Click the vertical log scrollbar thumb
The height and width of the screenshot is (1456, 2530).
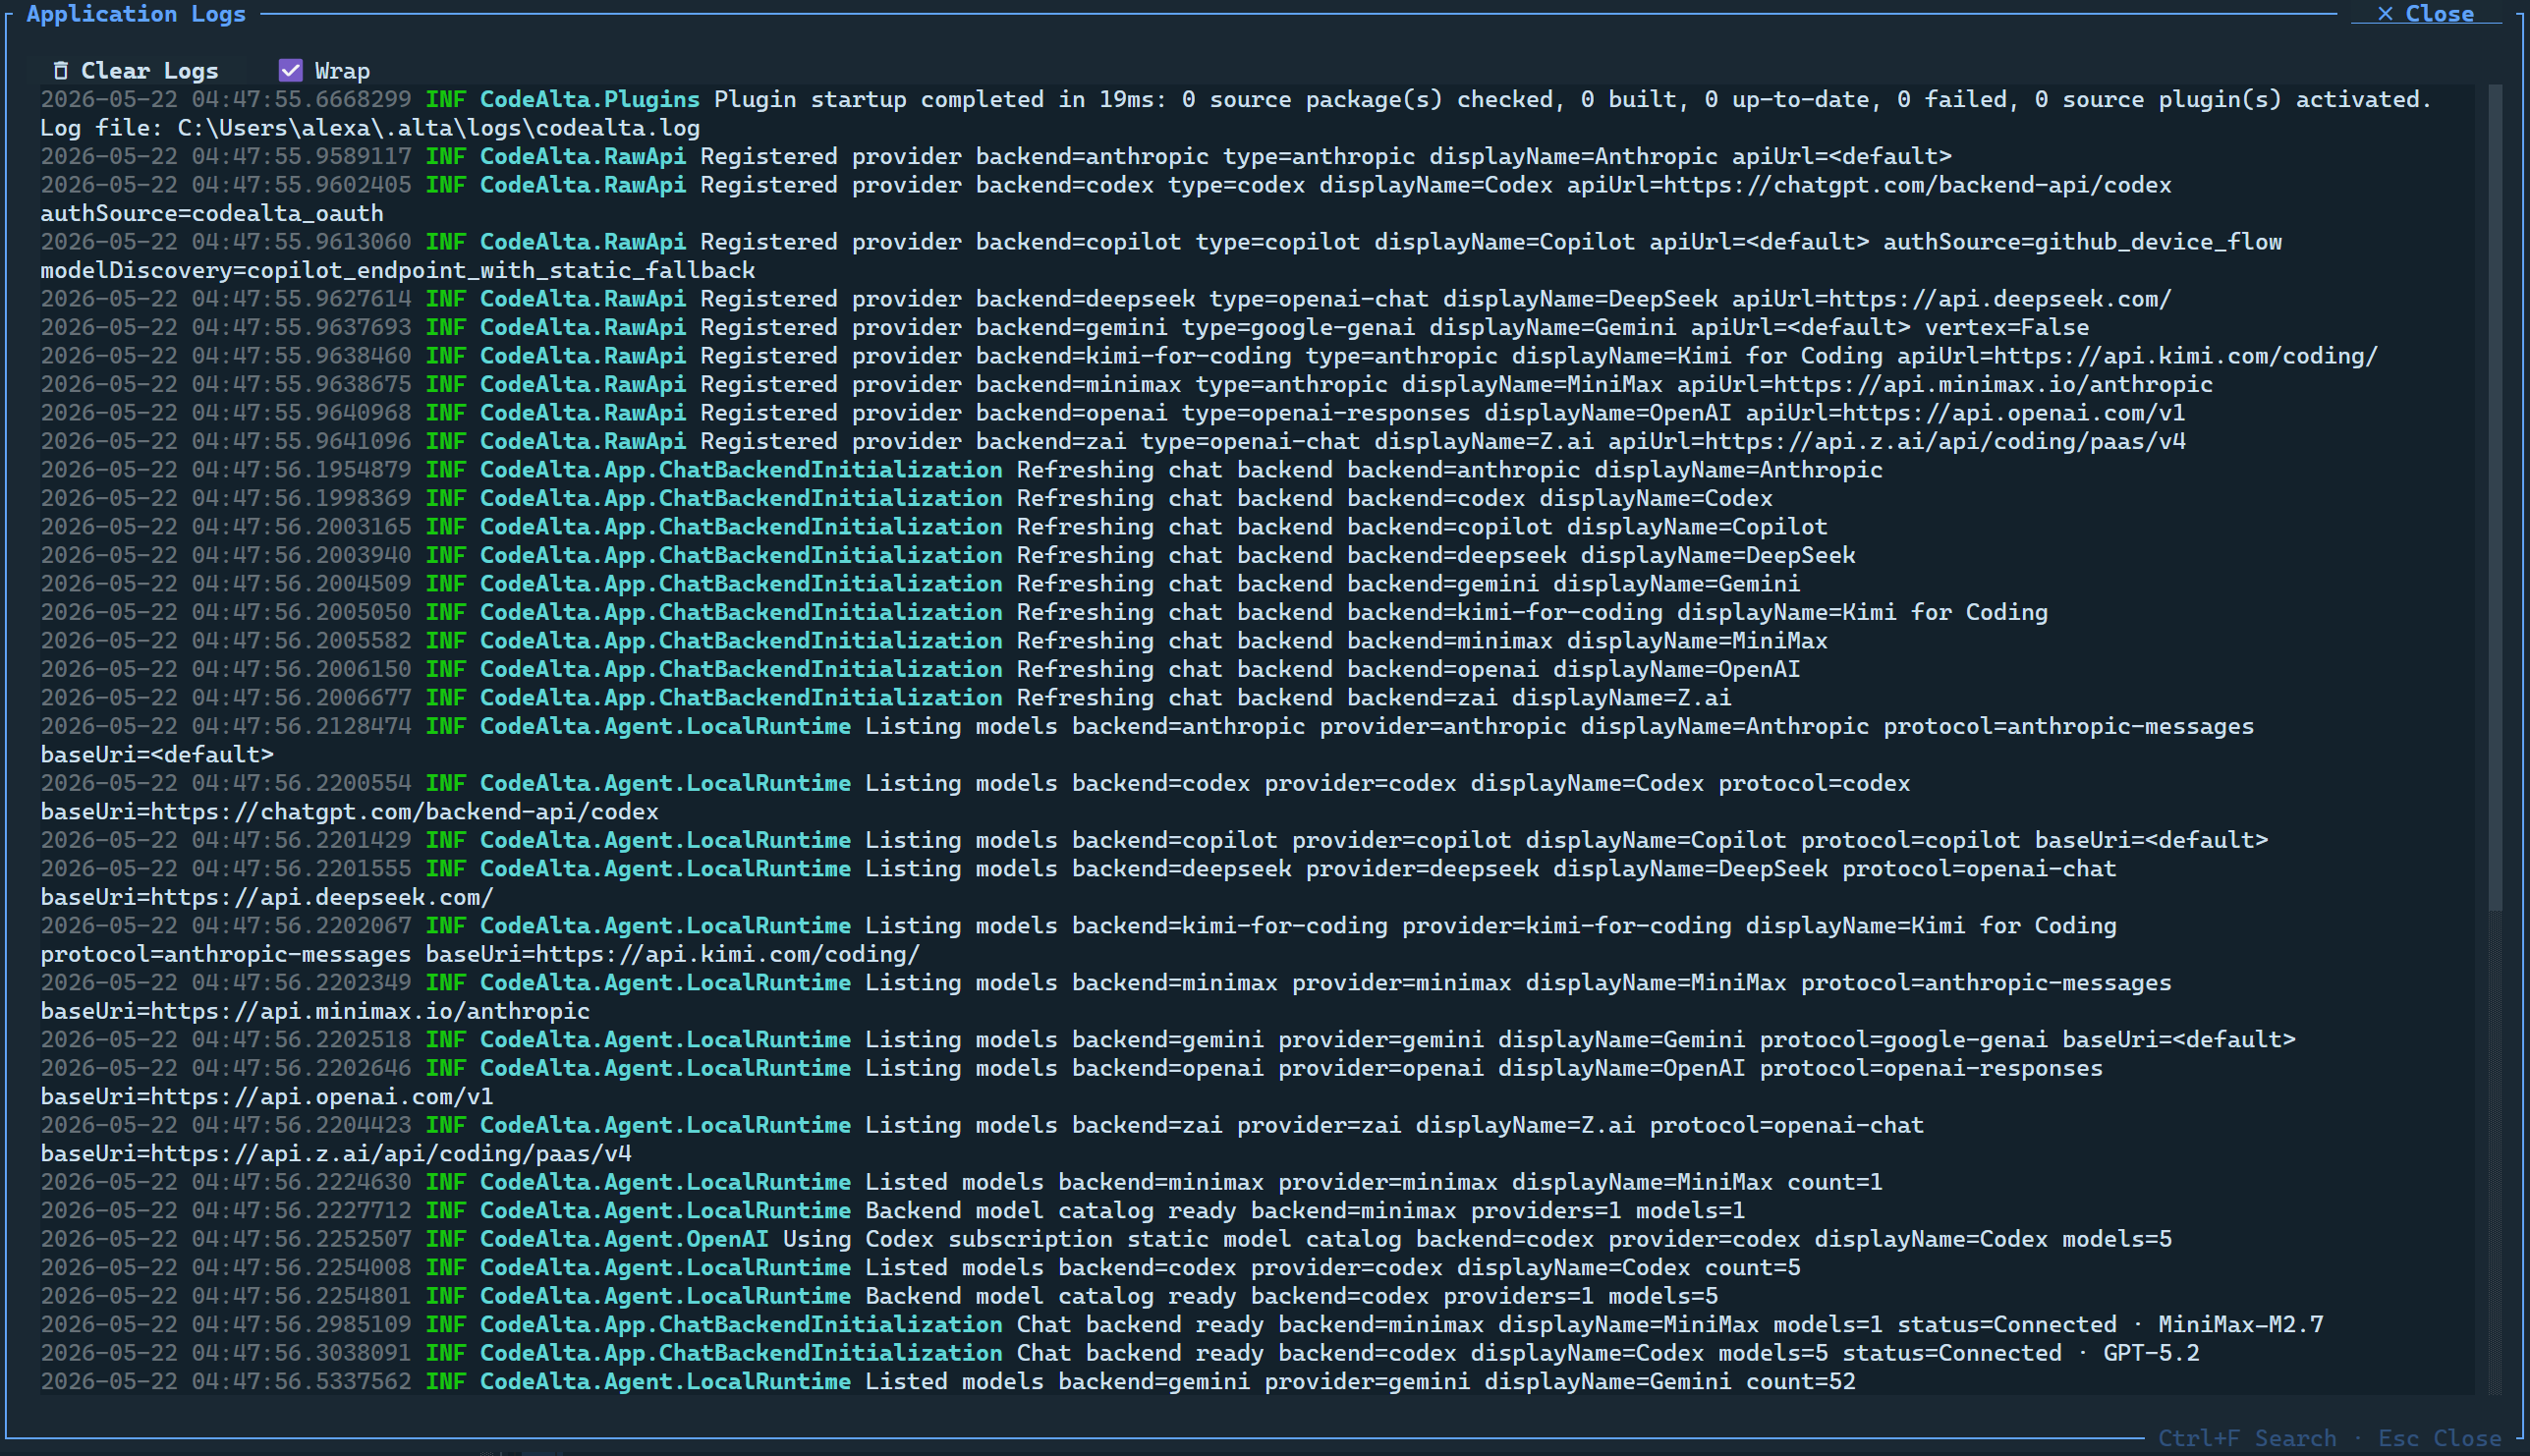coord(2495,498)
